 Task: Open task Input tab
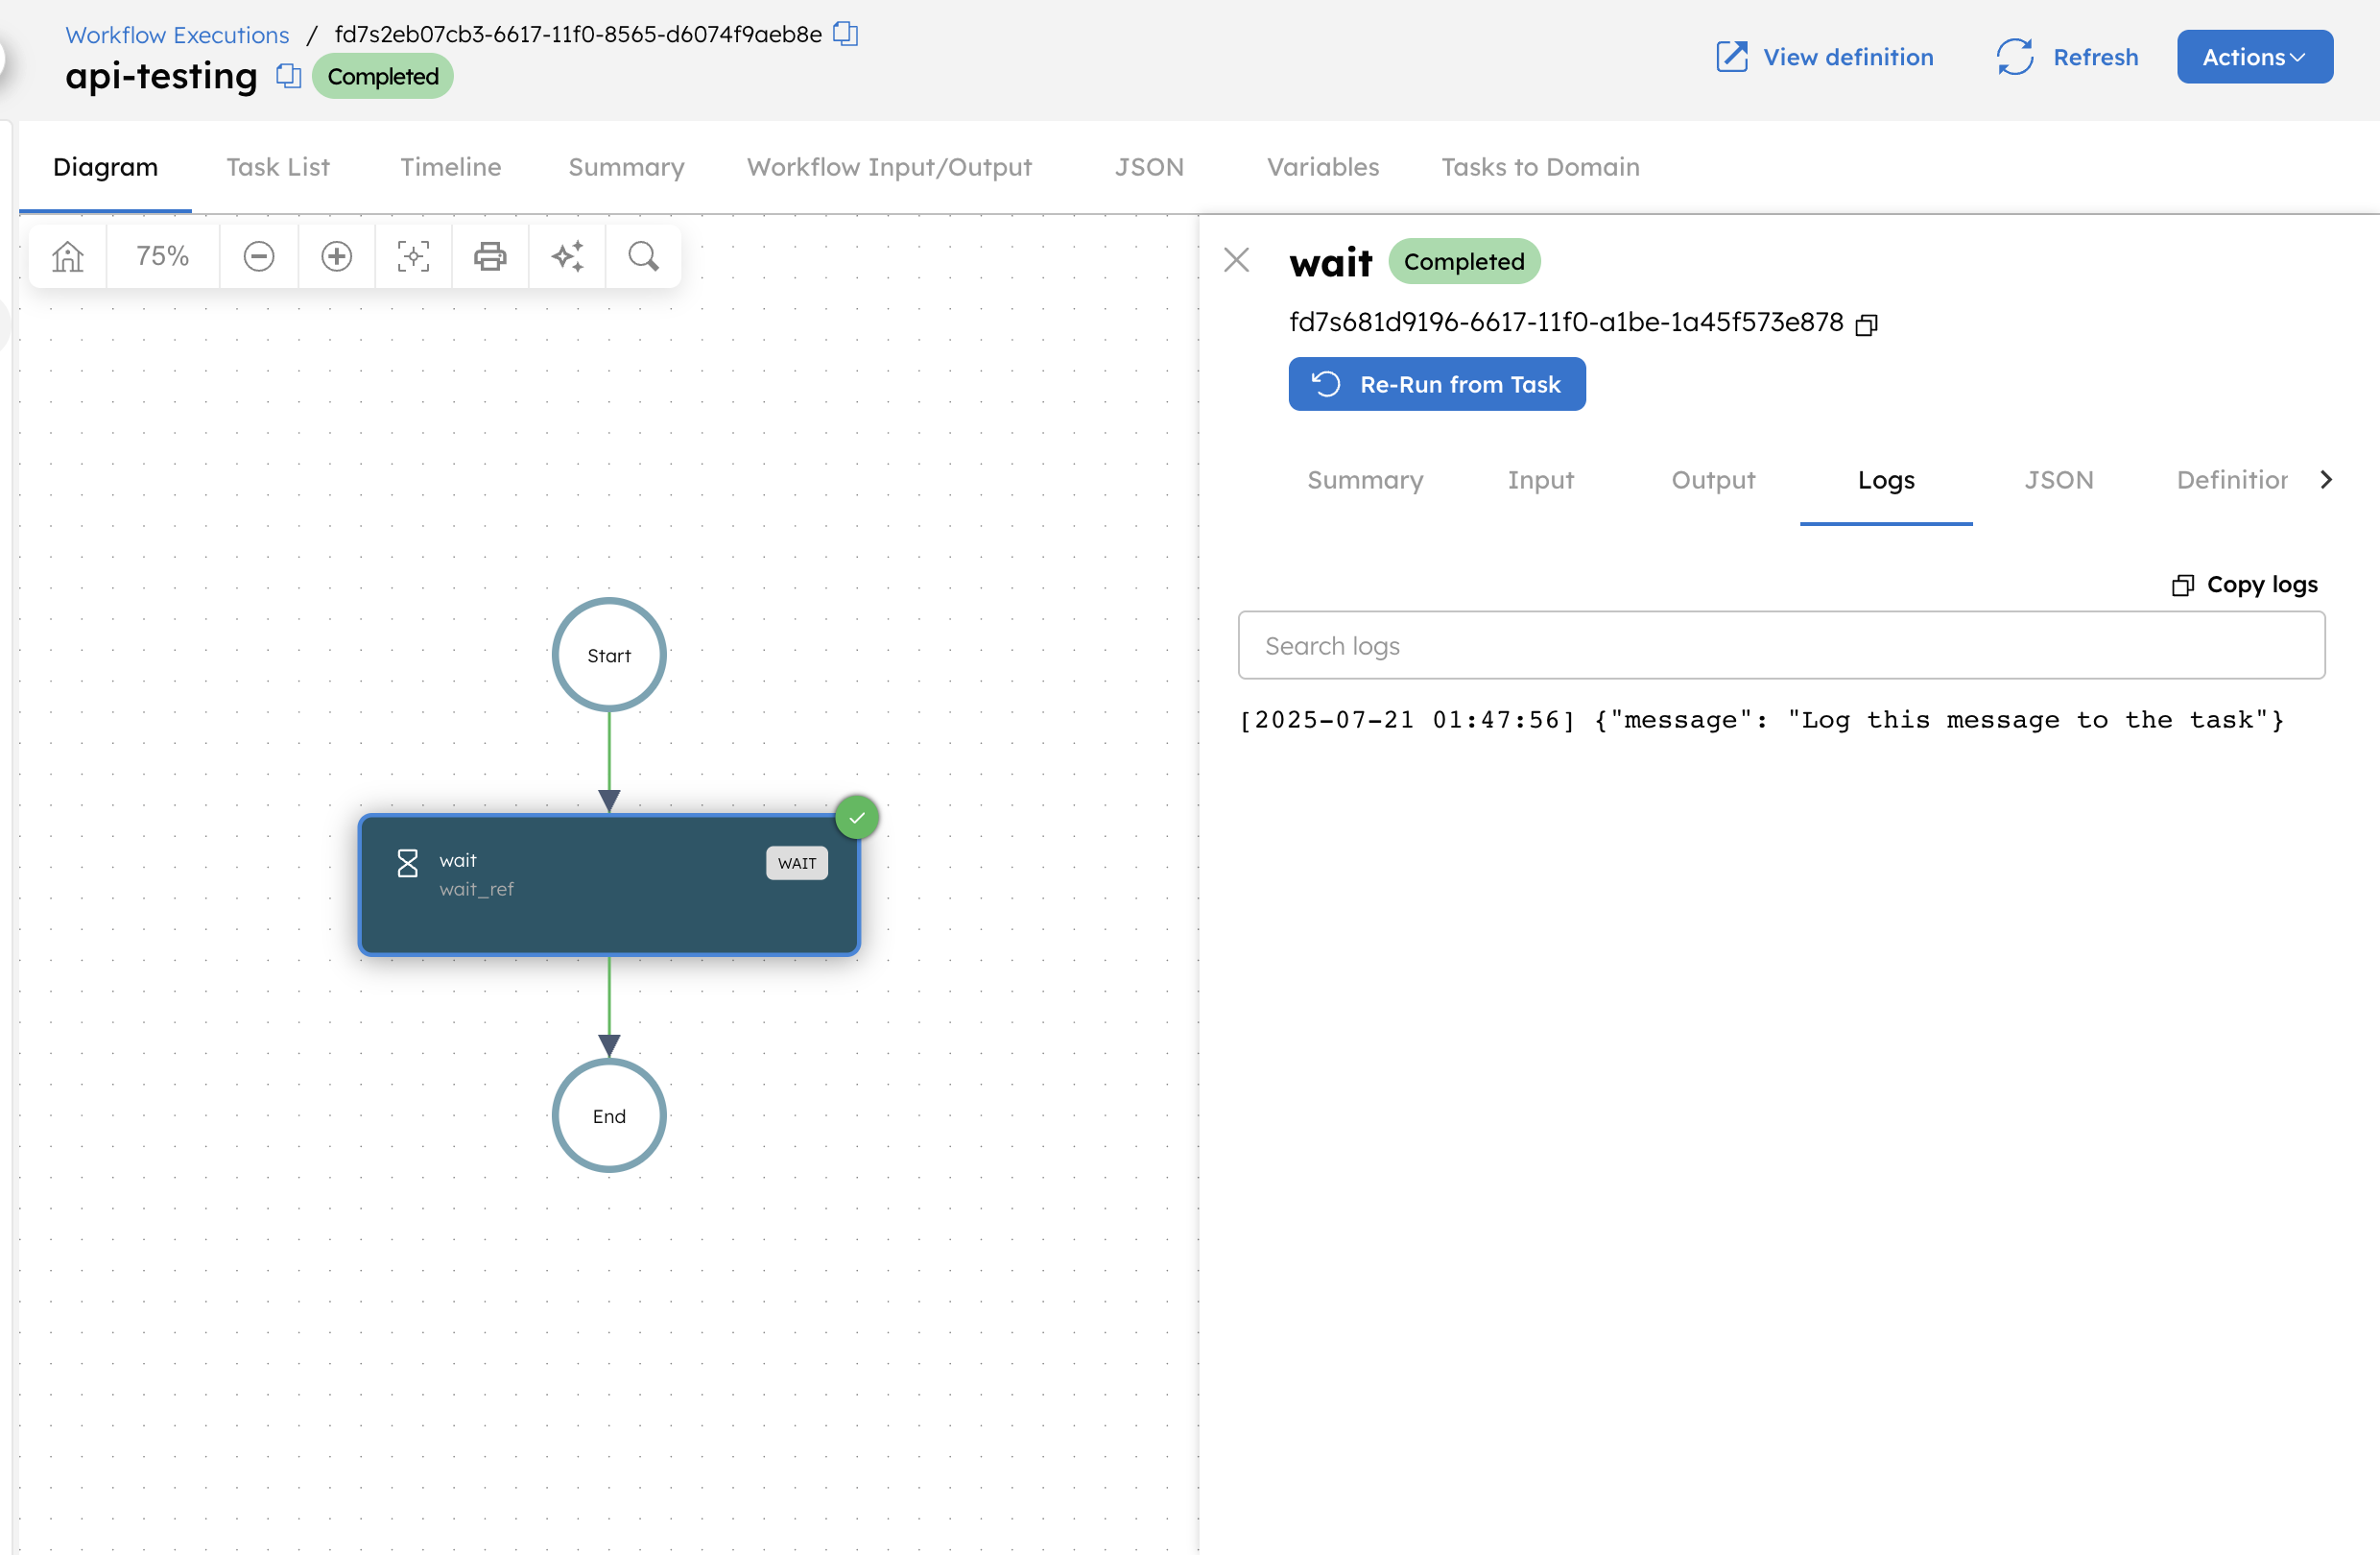tap(1540, 480)
